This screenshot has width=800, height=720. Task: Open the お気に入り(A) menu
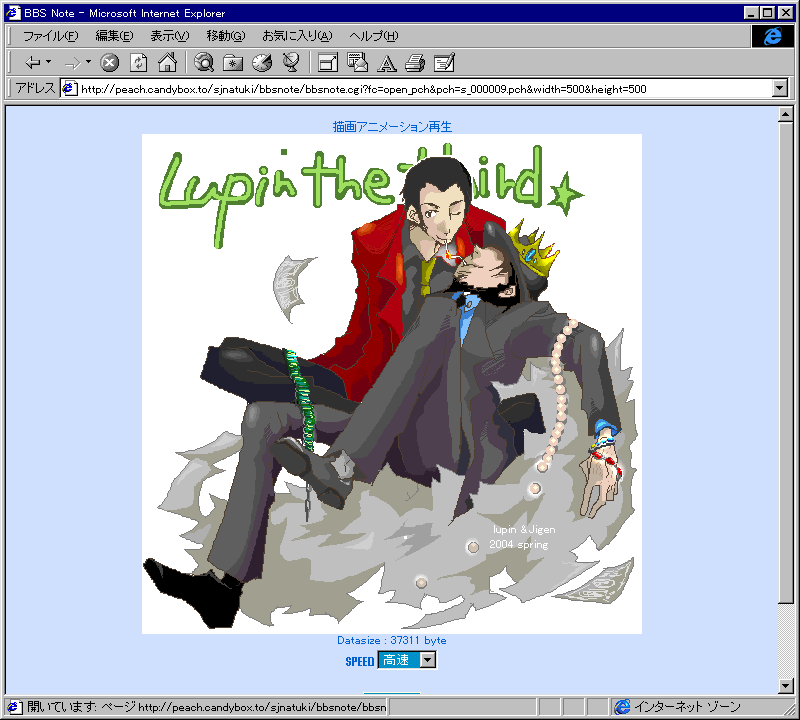[x=297, y=36]
